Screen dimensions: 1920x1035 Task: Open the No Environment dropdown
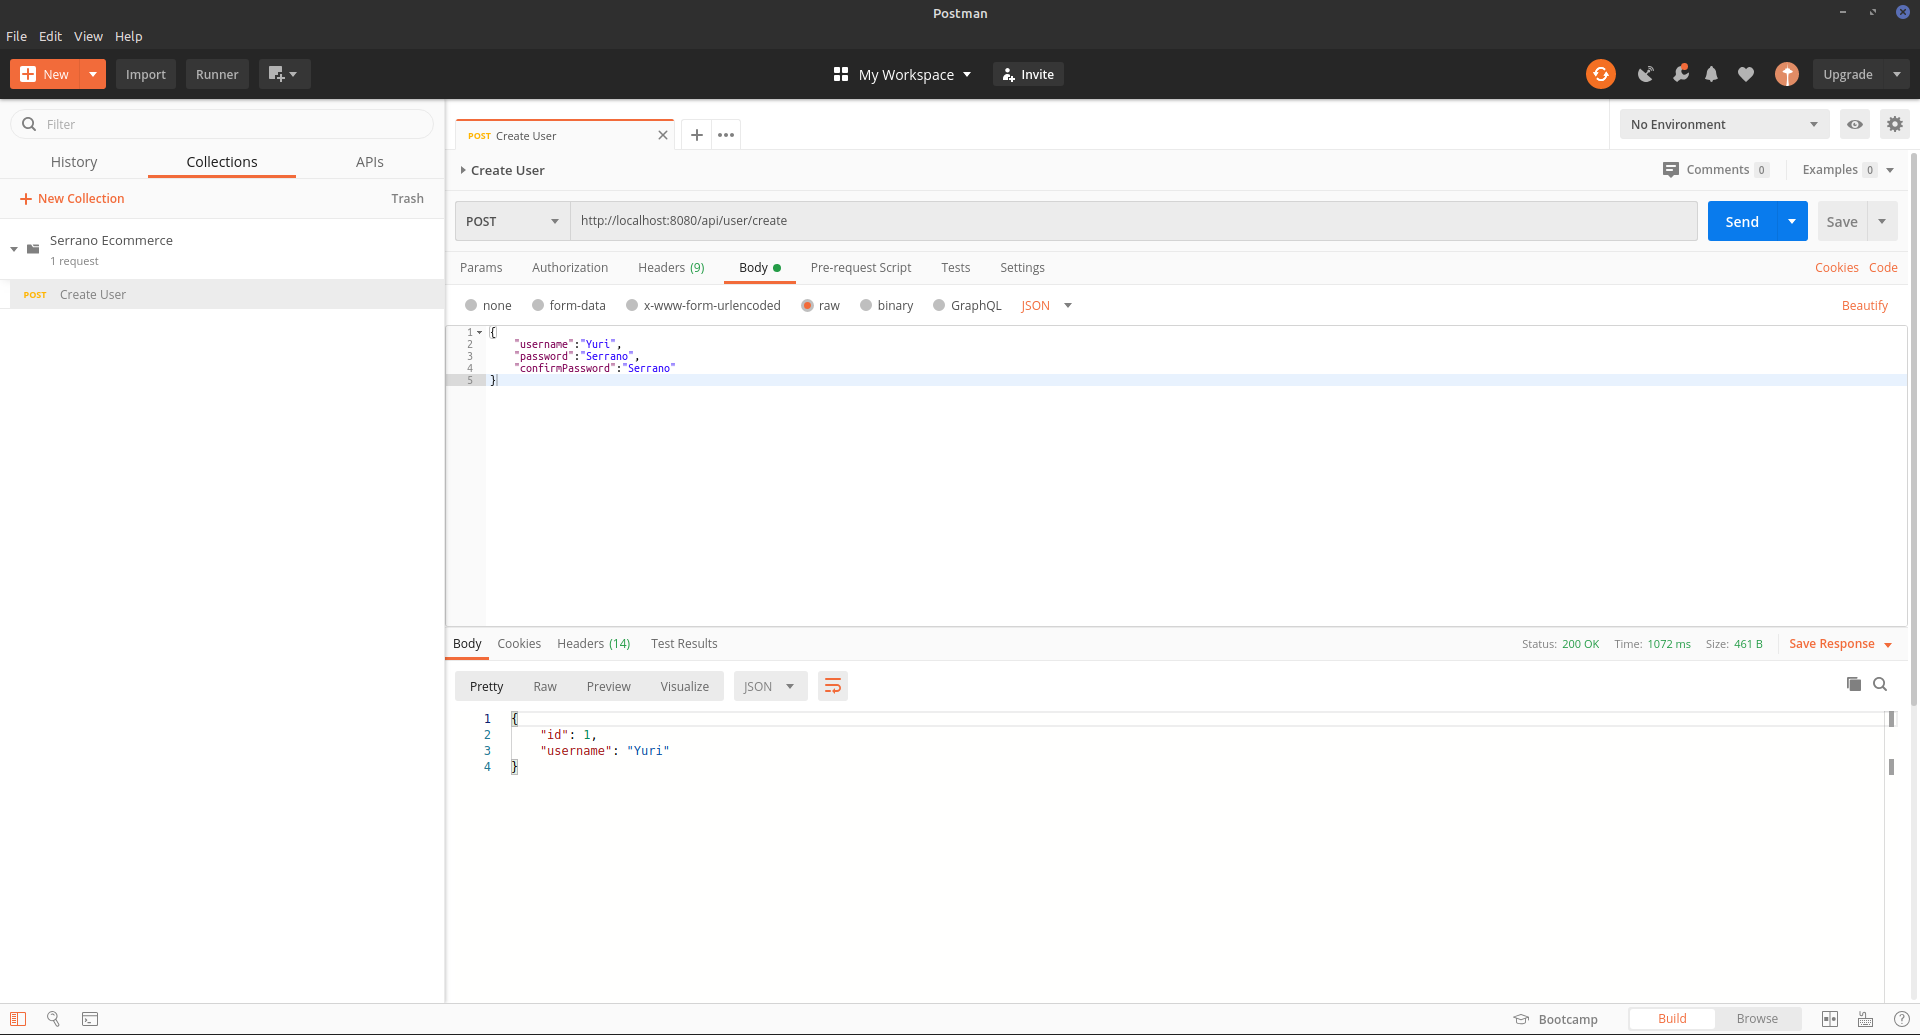tap(1724, 124)
